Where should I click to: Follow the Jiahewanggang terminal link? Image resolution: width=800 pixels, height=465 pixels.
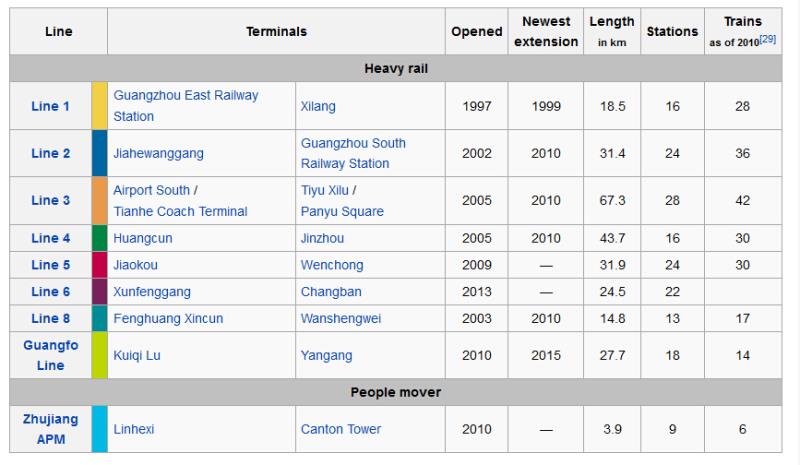[x=158, y=153]
